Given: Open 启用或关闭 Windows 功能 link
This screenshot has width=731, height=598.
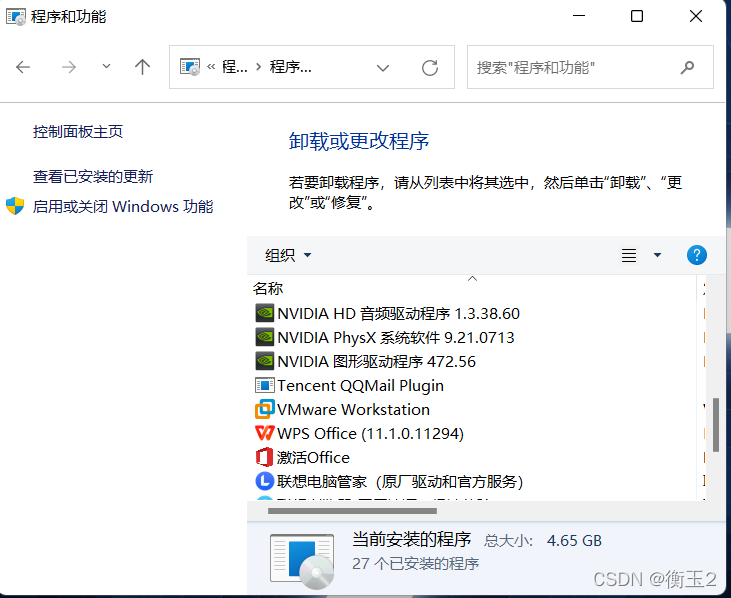Looking at the screenshot, I should click(x=123, y=206).
